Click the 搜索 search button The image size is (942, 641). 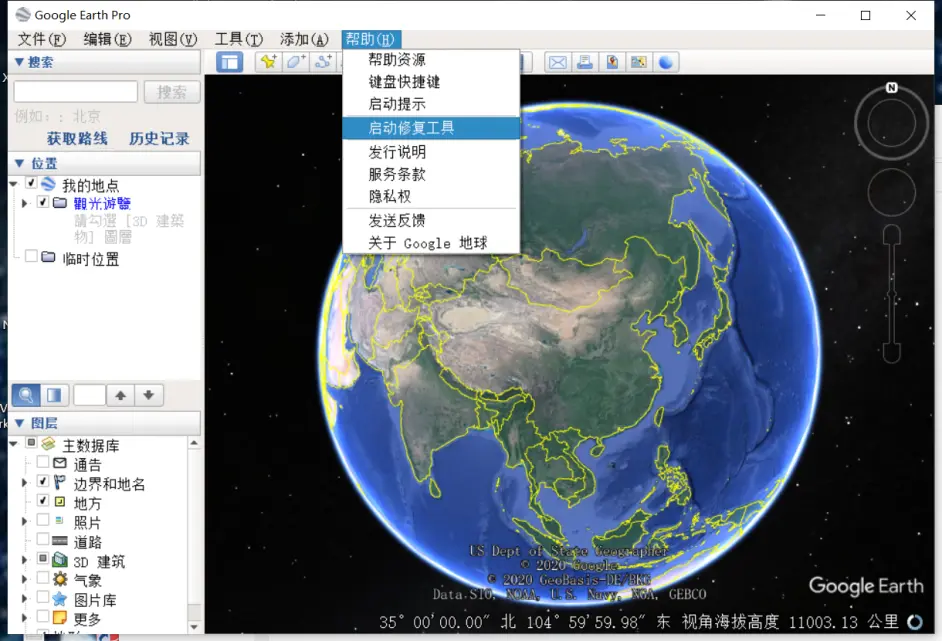coord(172,92)
